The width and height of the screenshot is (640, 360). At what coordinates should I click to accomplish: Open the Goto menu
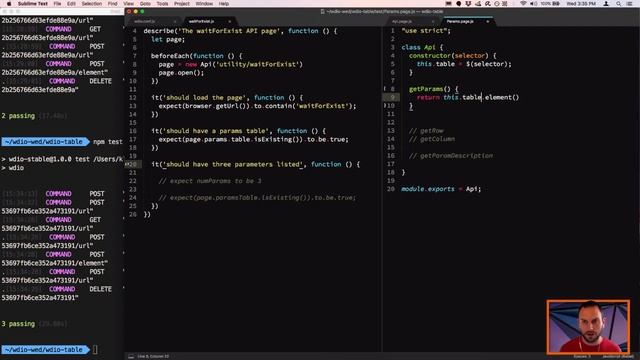tap(145, 4)
